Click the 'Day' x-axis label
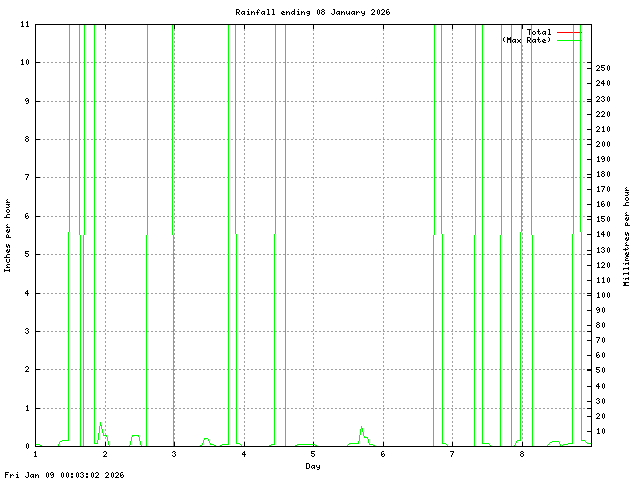Viewport: 640px width, 480px height. pyautogui.click(x=313, y=466)
